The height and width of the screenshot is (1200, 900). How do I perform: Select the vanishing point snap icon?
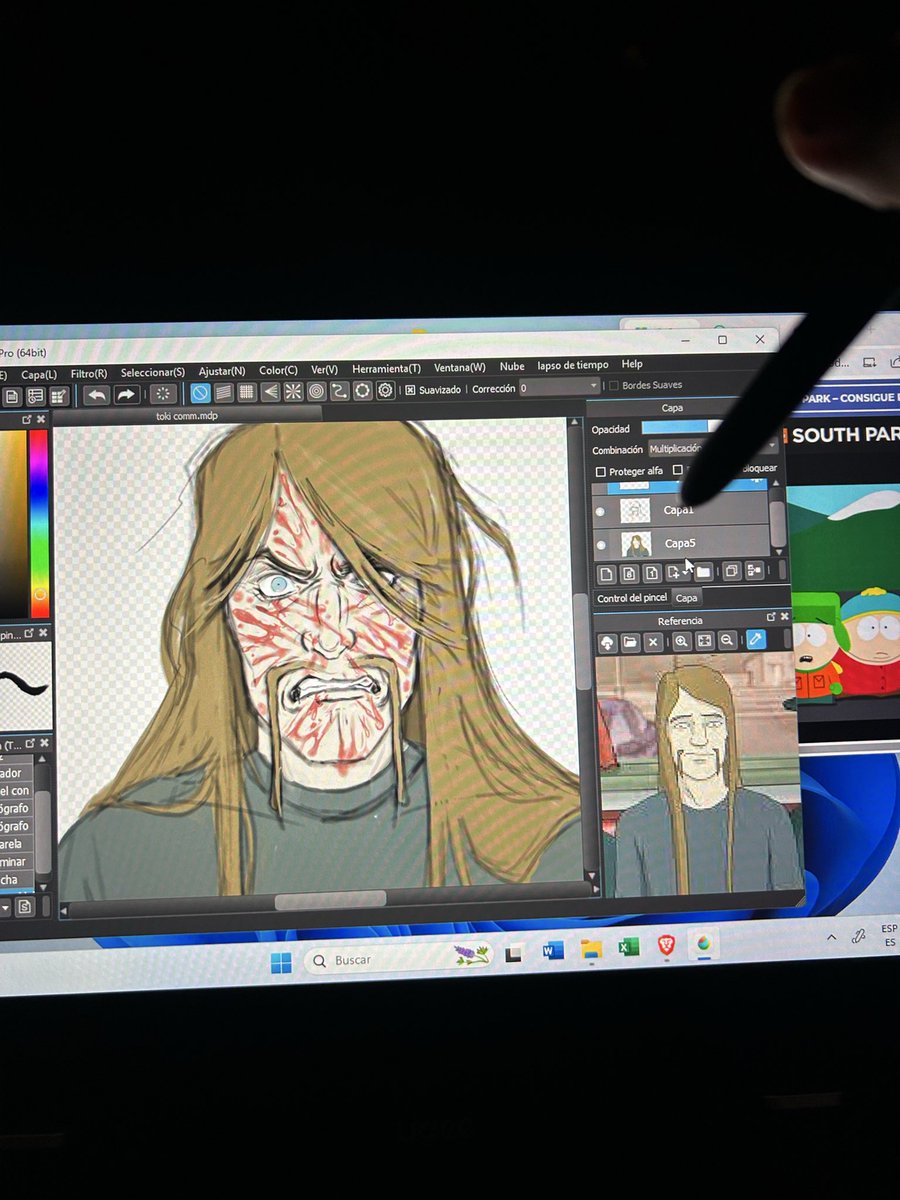pos(270,392)
